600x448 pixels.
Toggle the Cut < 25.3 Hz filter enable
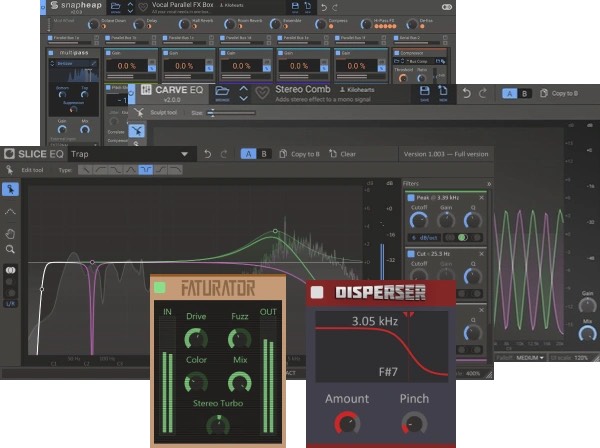point(411,254)
